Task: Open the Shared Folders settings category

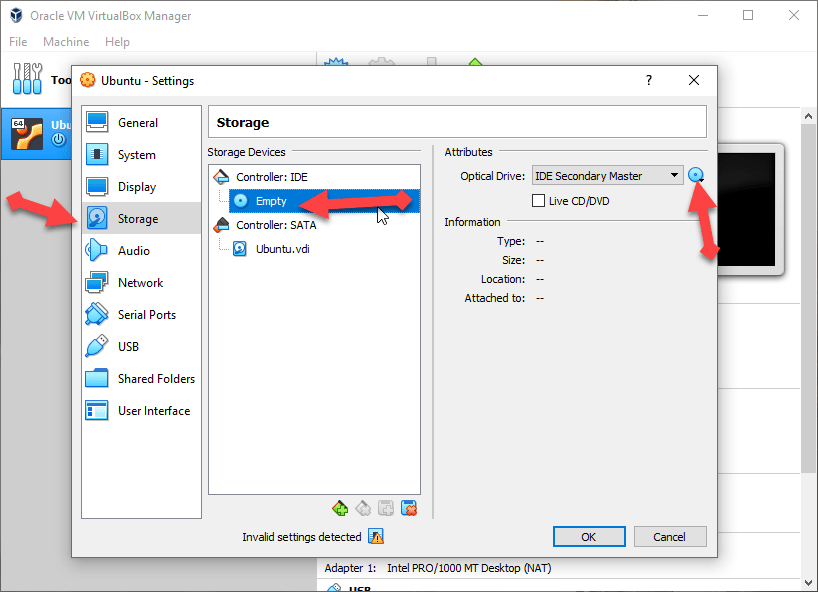Action: pyautogui.click(x=156, y=379)
